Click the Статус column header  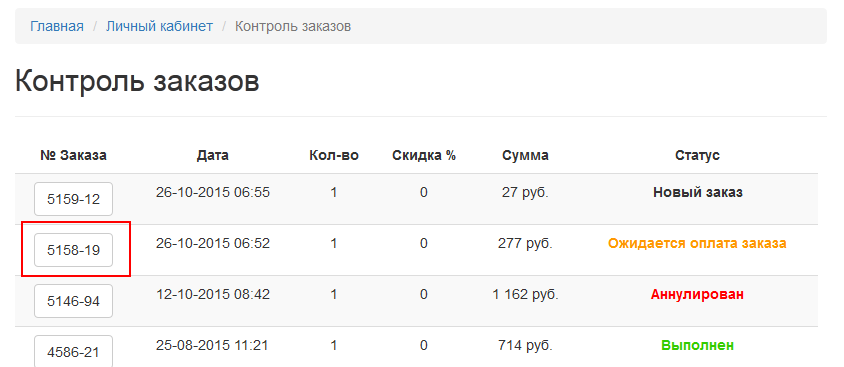click(x=698, y=156)
